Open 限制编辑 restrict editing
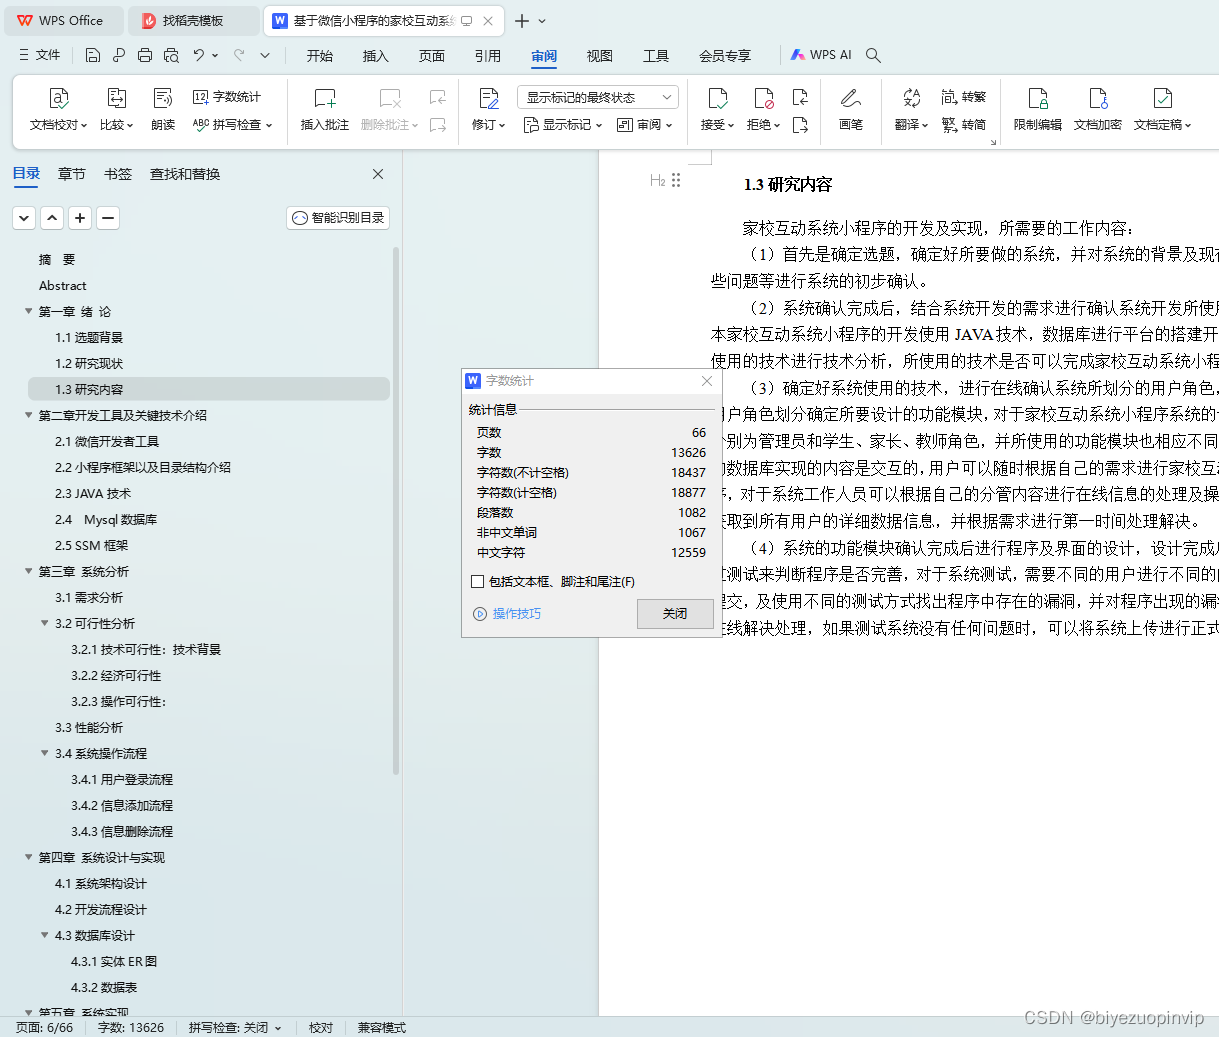The width and height of the screenshot is (1219, 1037). coord(1039,110)
